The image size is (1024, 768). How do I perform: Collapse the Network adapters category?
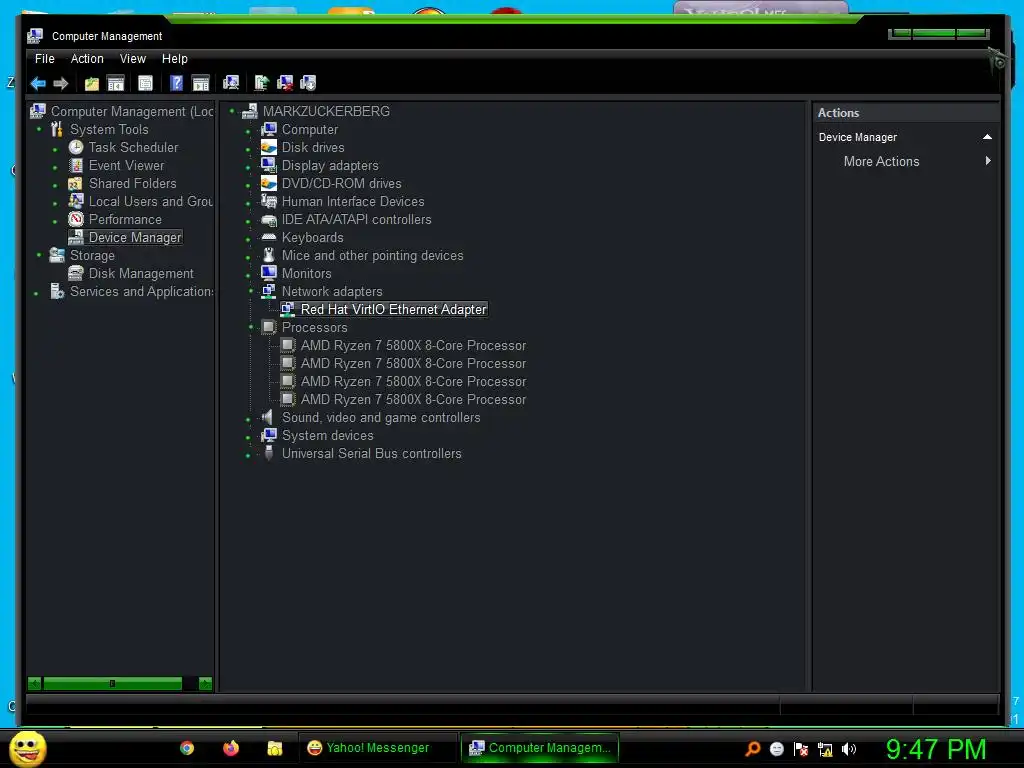click(x=251, y=291)
